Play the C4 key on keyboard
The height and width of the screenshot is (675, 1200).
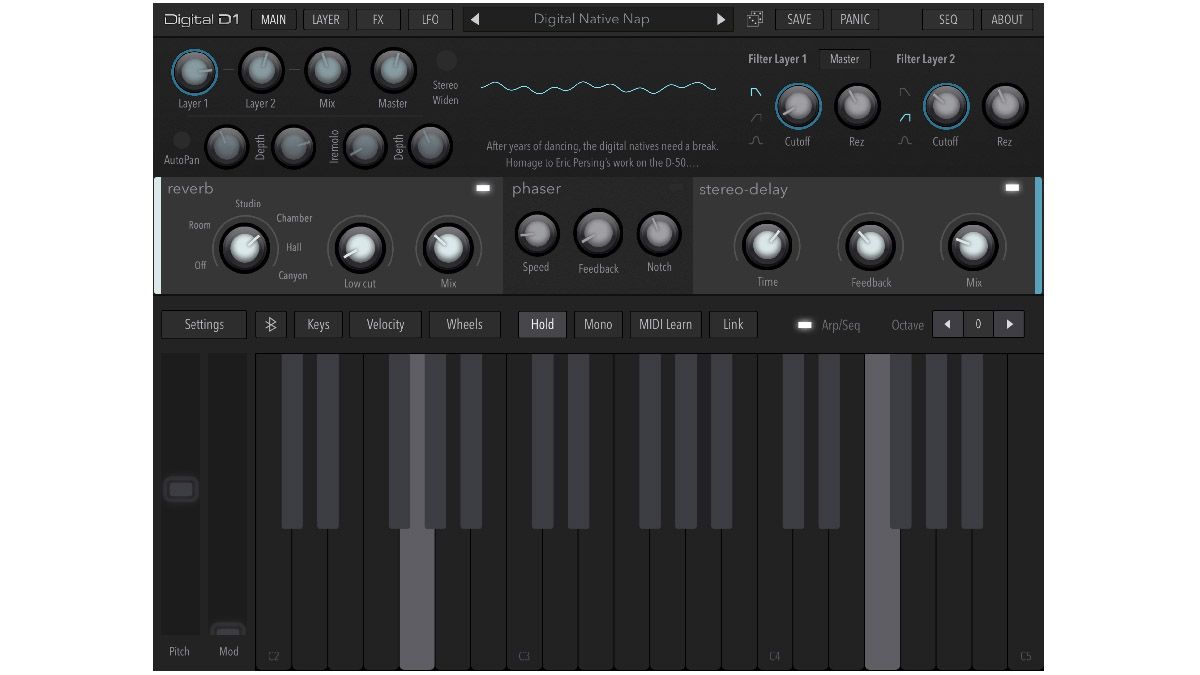point(775,600)
